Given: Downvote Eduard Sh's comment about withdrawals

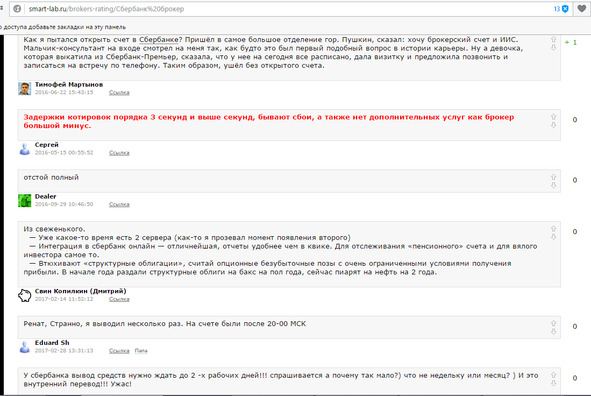Looking at the screenshot, I should [553, 332].
